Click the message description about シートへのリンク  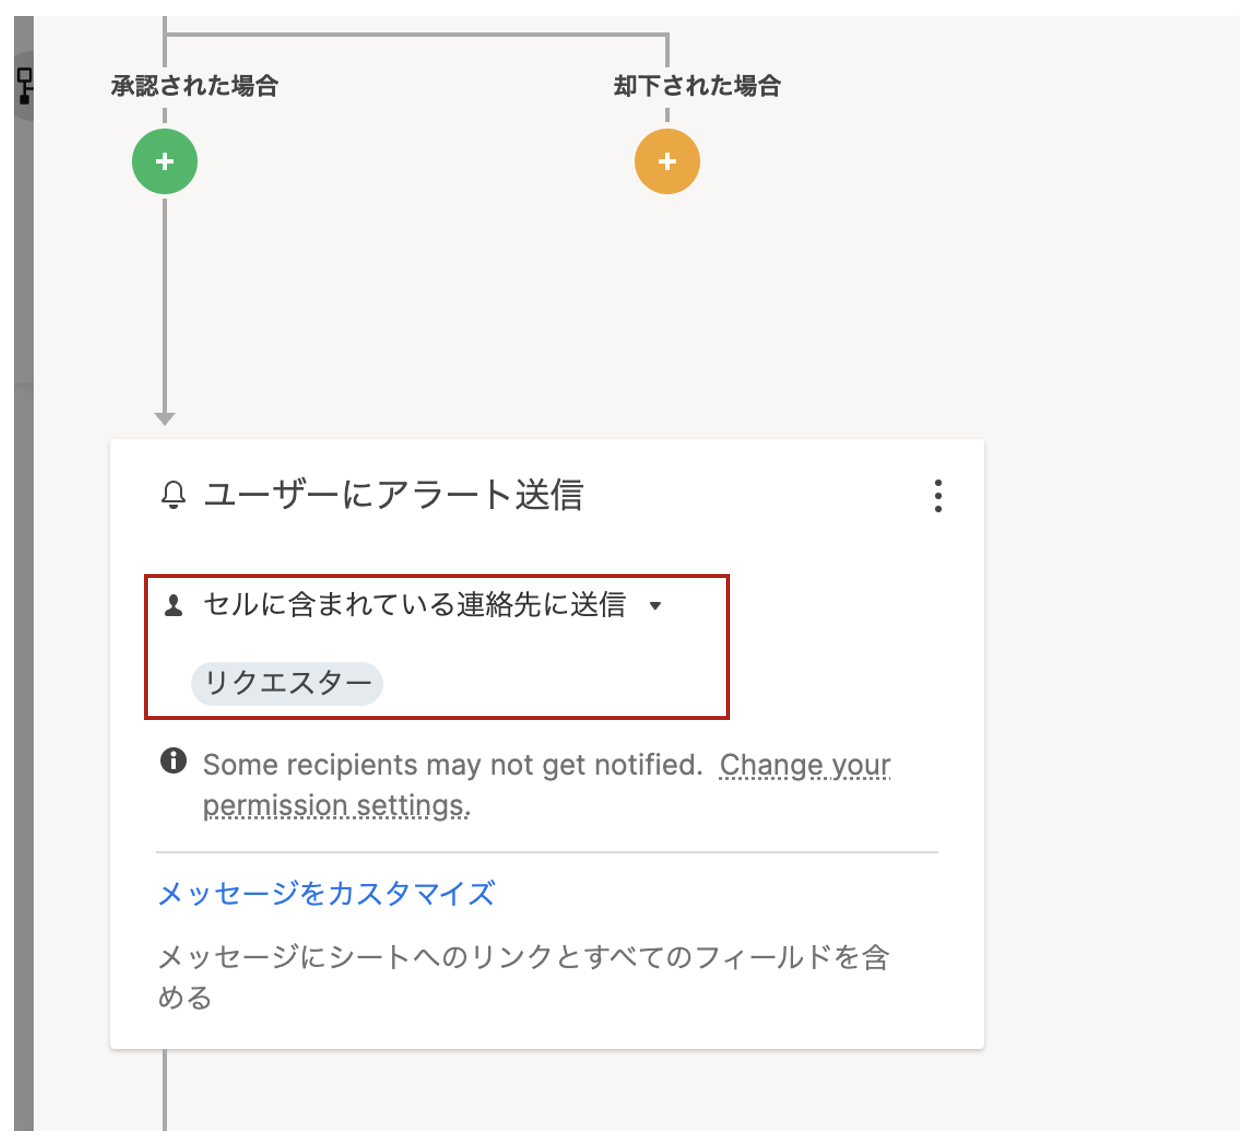tap(523, 977)
